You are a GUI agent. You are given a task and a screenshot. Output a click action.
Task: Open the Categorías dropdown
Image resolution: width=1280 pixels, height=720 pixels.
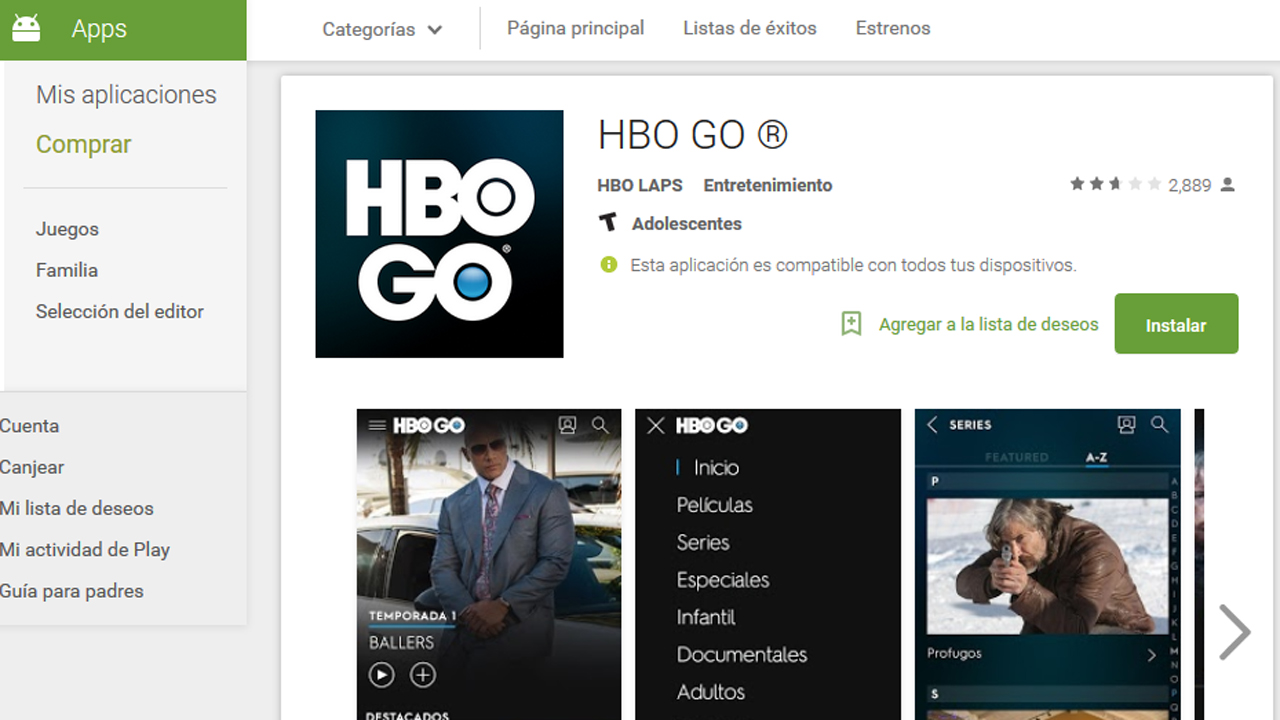382,29
